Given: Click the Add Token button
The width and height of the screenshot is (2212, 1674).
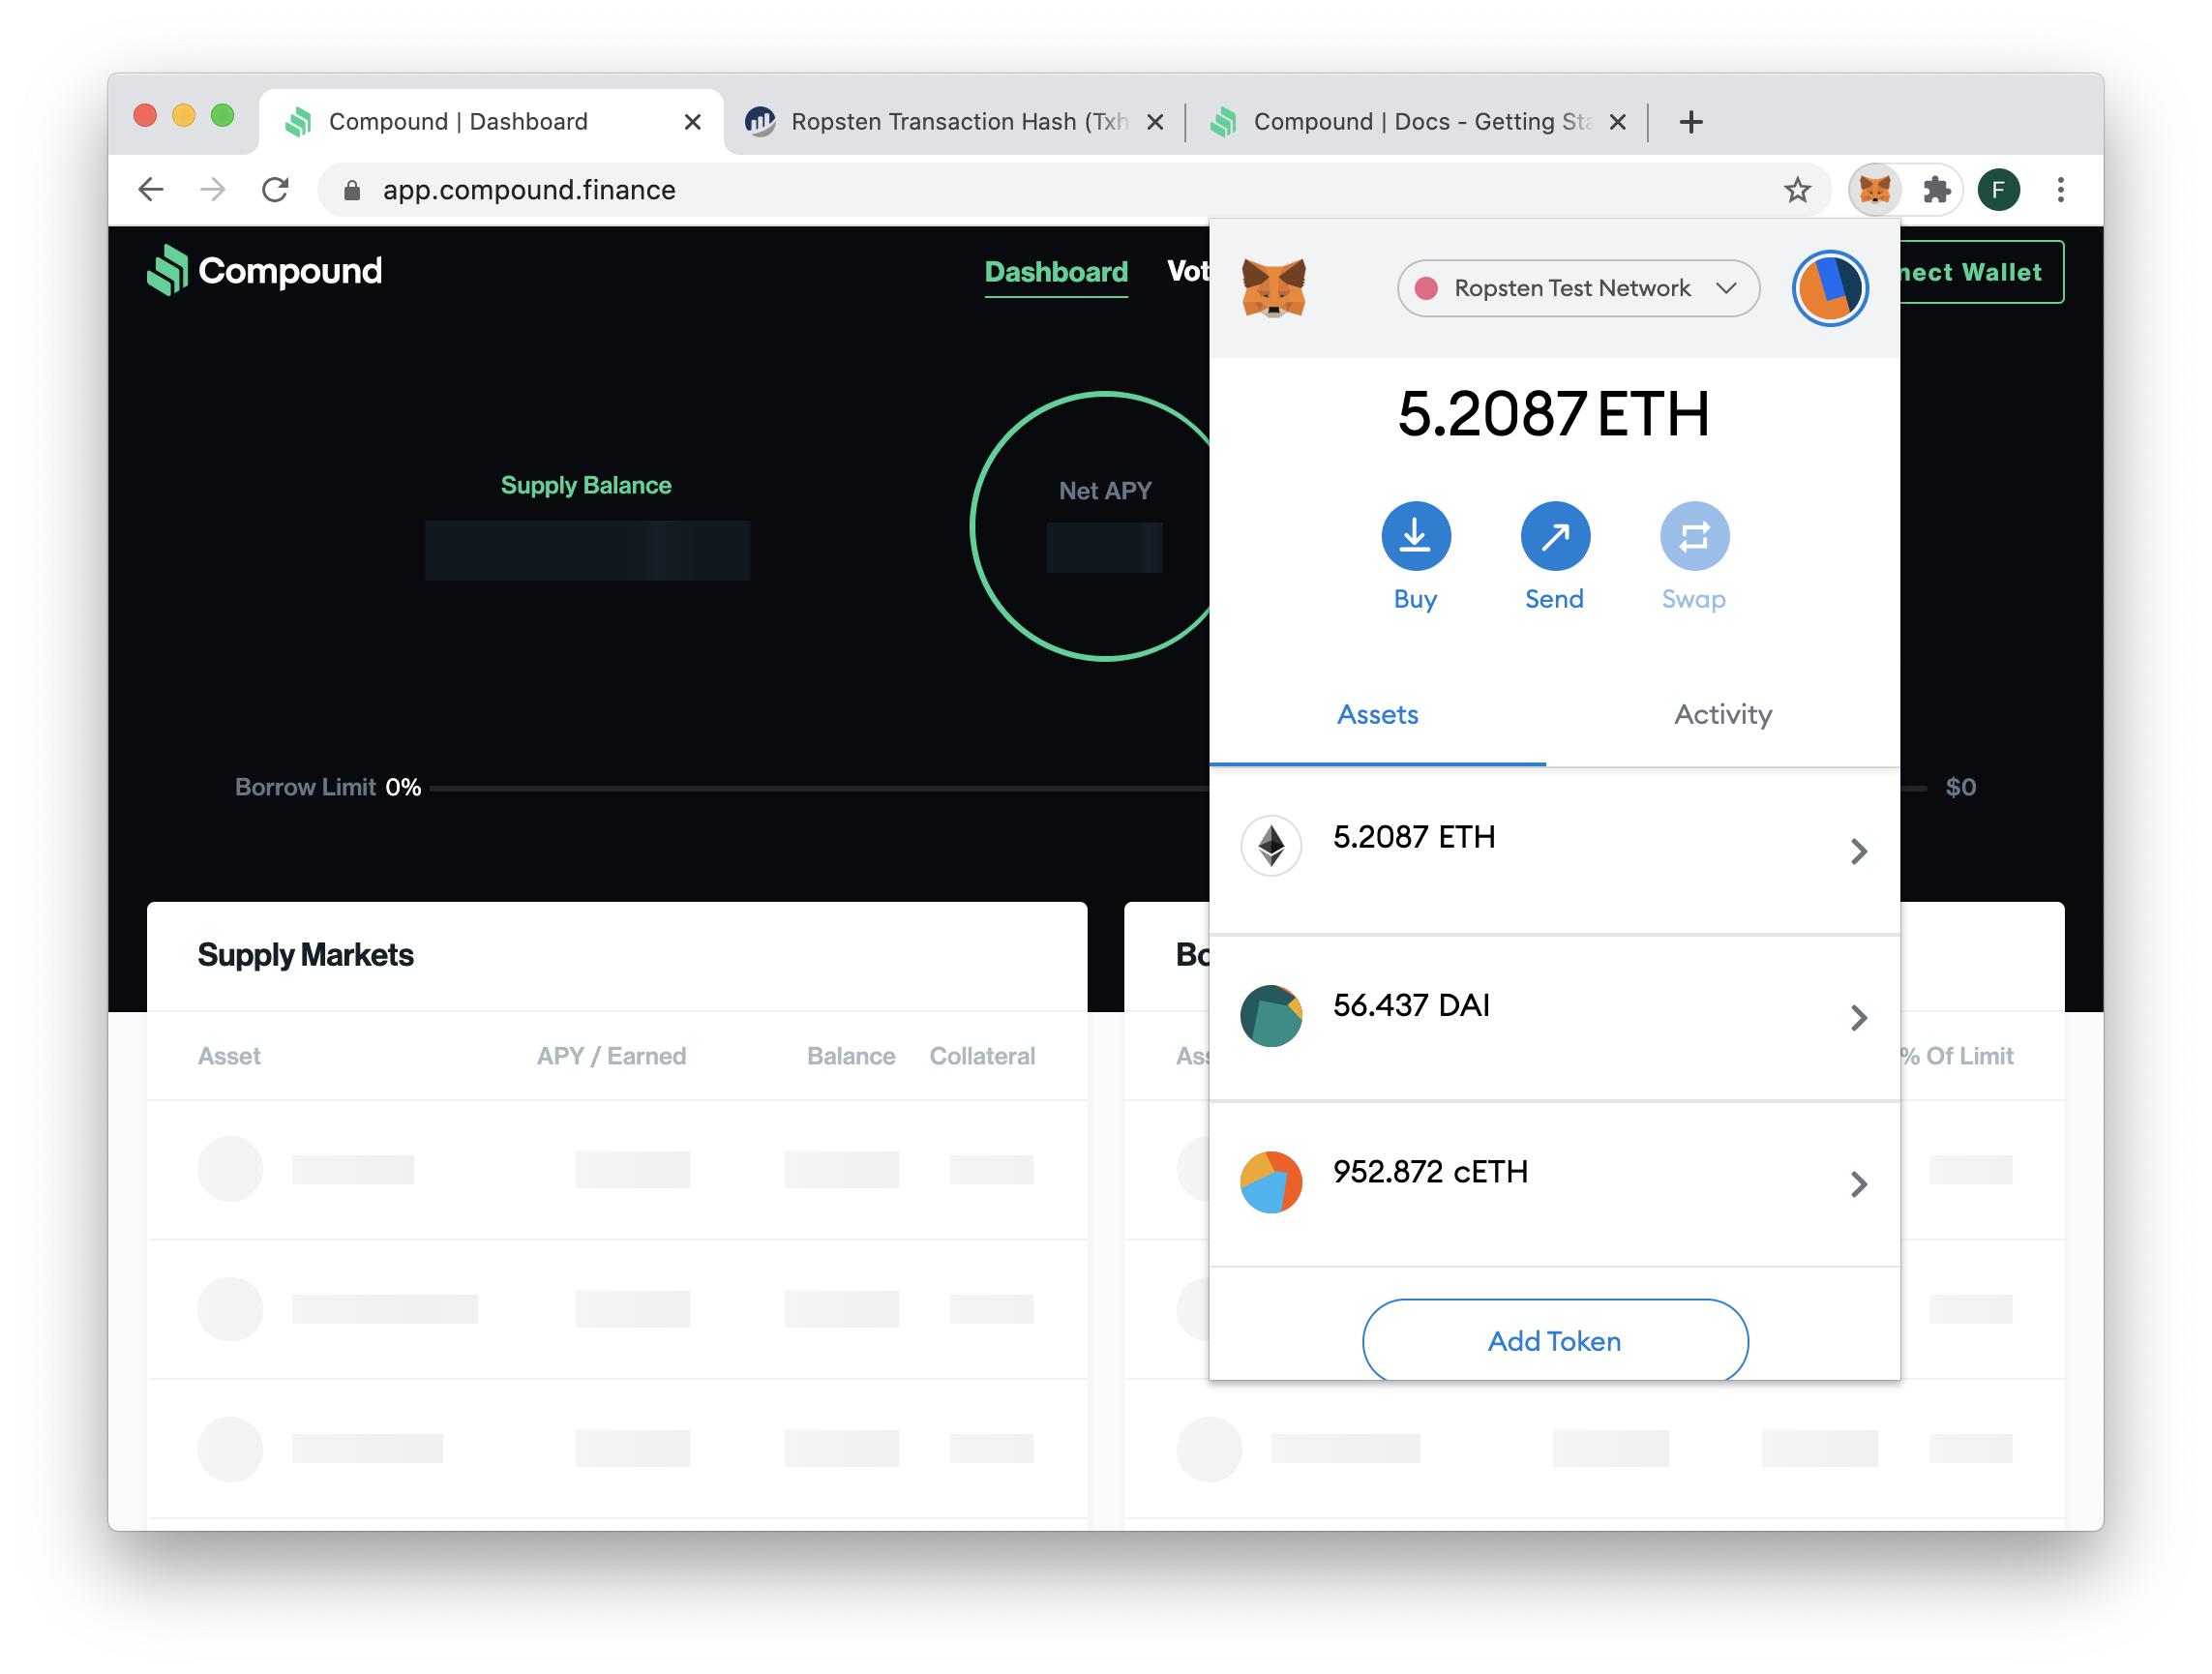Looking at the screenshot, I should pyautogui.click(x=1554, y=1340).
